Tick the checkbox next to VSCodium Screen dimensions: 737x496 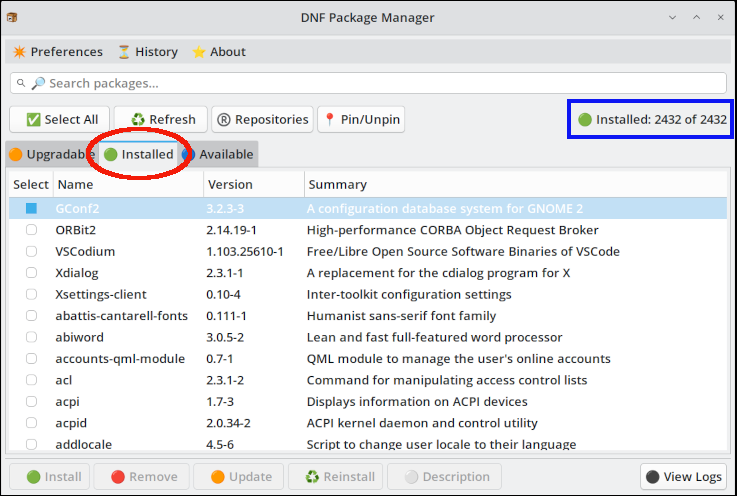point(31,251)
